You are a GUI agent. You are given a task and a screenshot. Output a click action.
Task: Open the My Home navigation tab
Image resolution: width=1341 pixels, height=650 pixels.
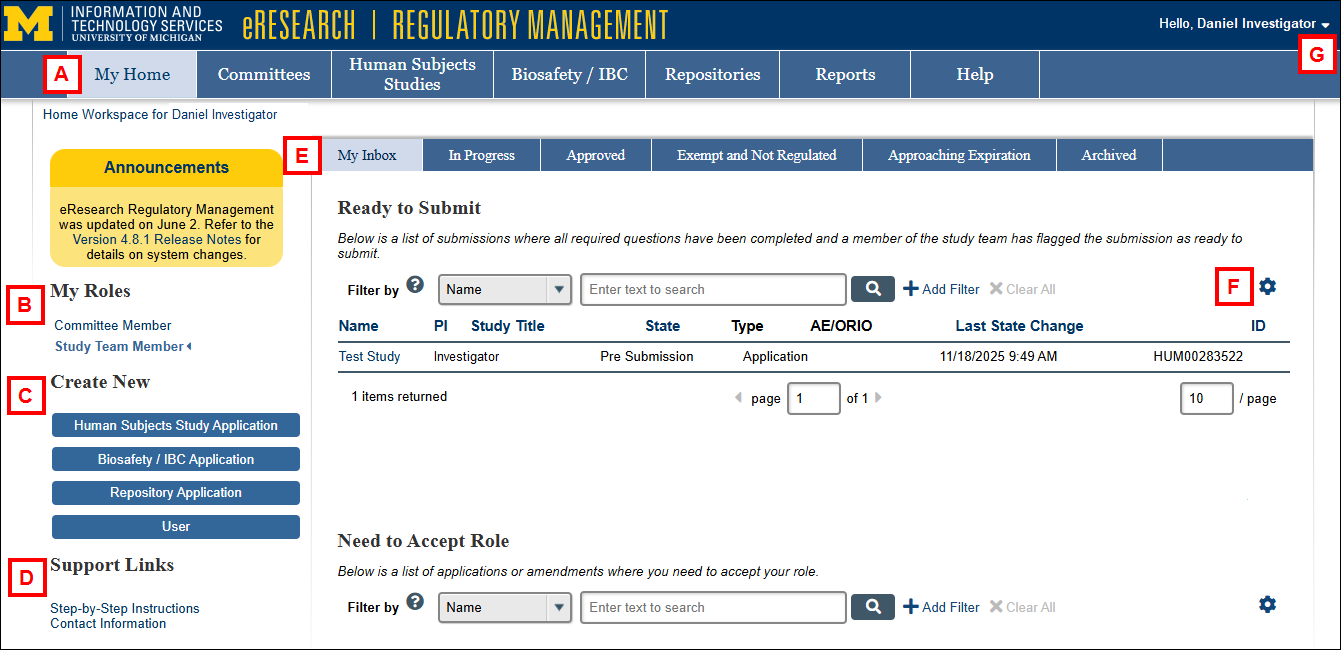(x=132, y=74)
